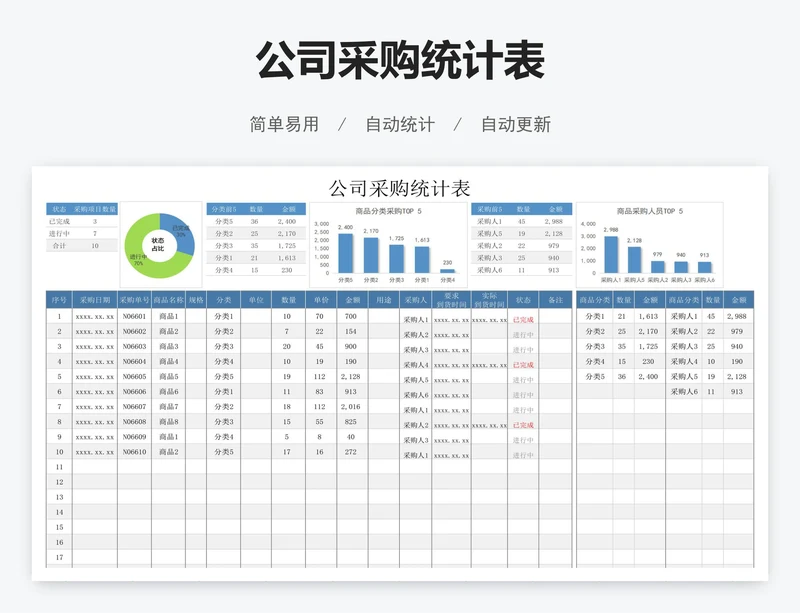Screen dimensions: 800x613
Task: Click the 采购人6 bar labeled 913 in chart
Action: [x=705, y=267]
